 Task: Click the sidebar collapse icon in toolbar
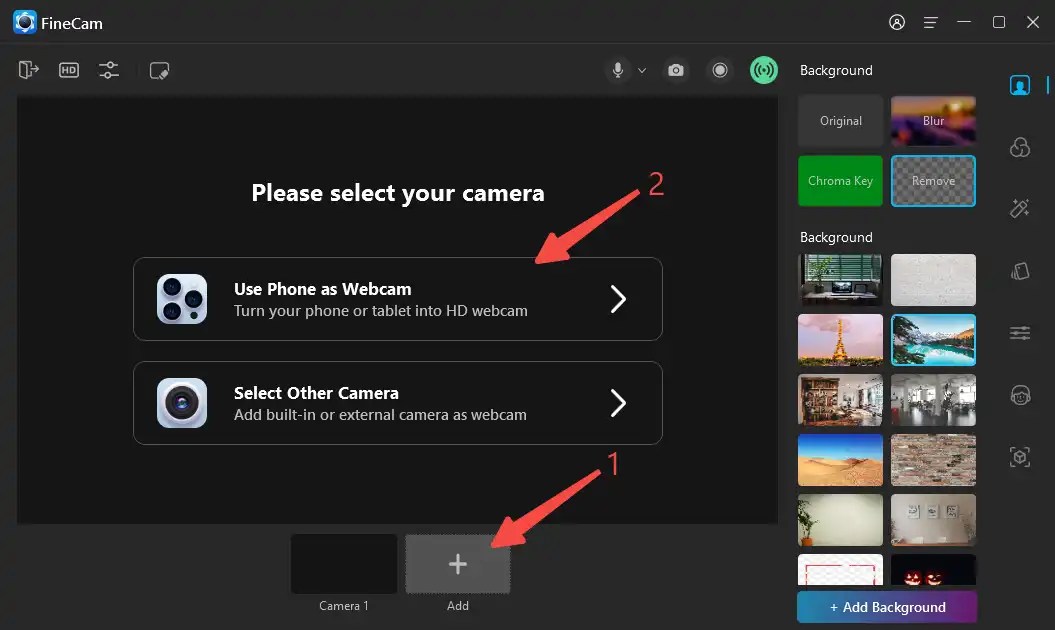point(28,70)
